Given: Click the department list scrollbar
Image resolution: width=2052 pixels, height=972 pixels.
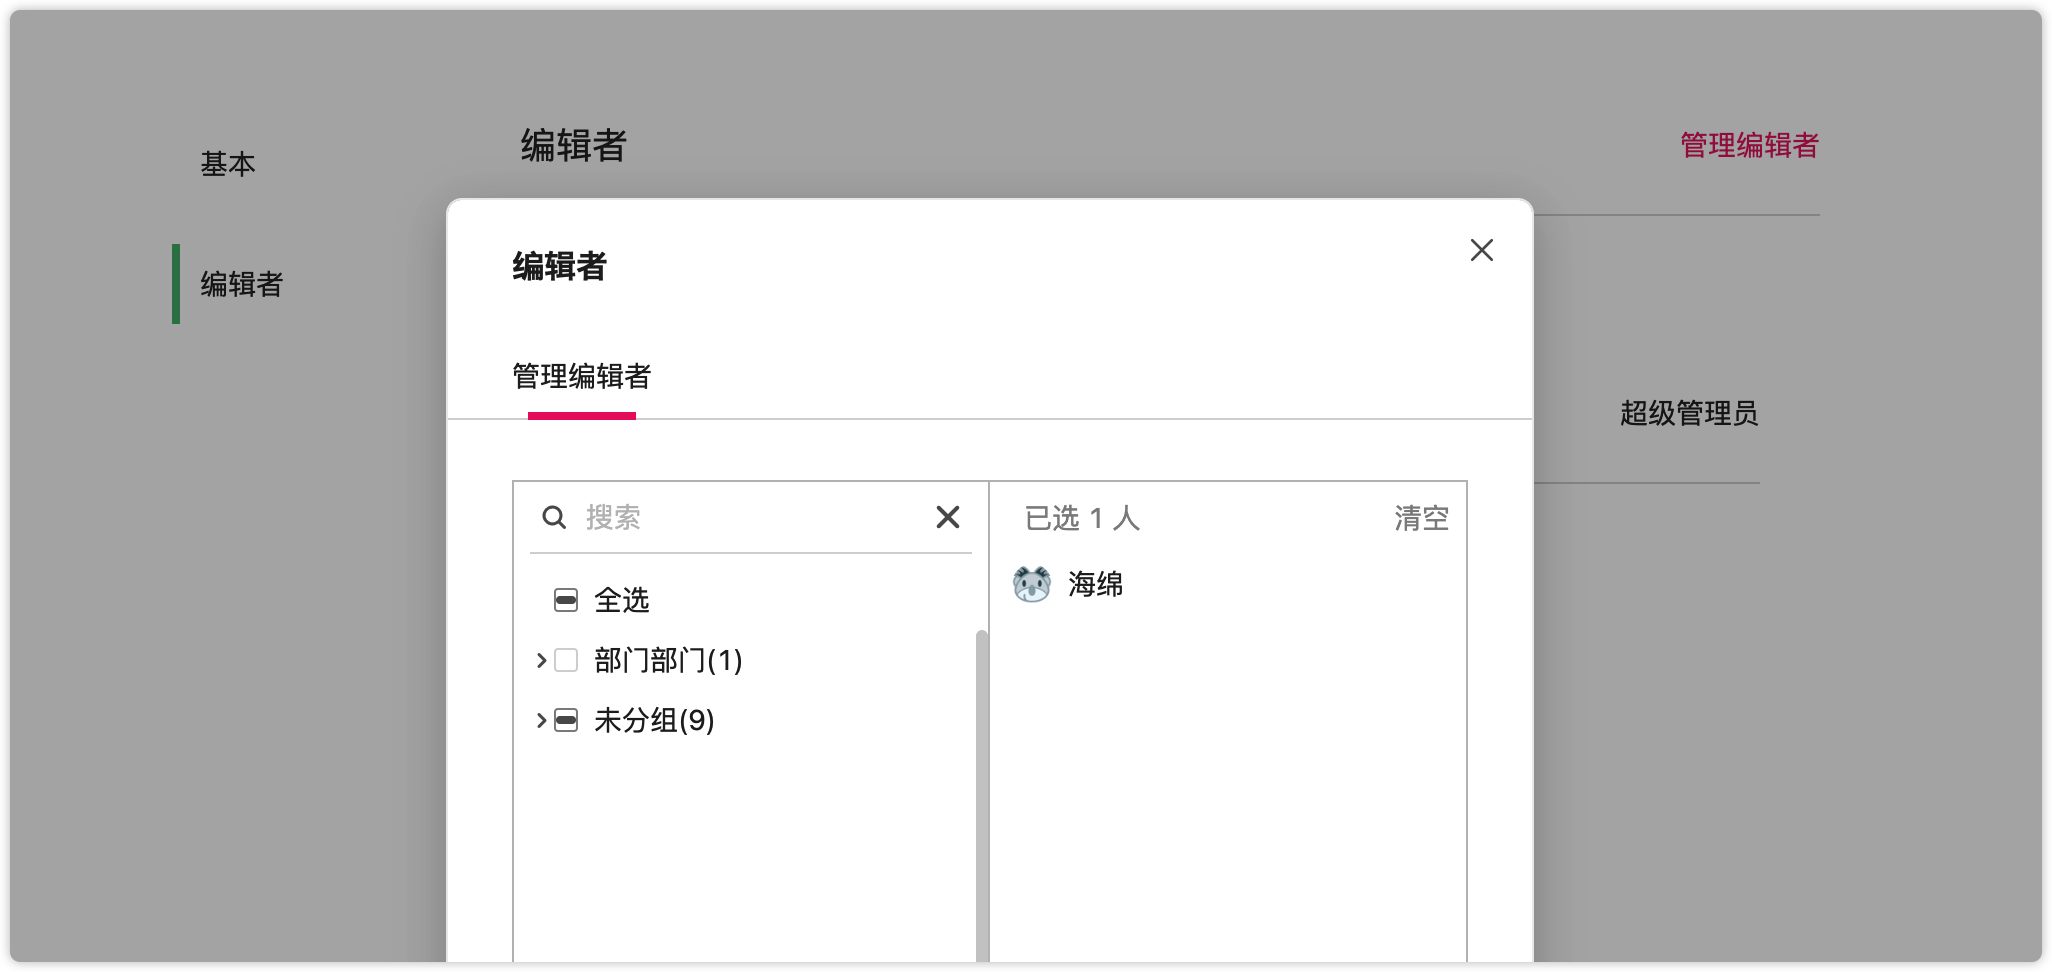Looking at the screenshot, I should [x=981, y=790].
